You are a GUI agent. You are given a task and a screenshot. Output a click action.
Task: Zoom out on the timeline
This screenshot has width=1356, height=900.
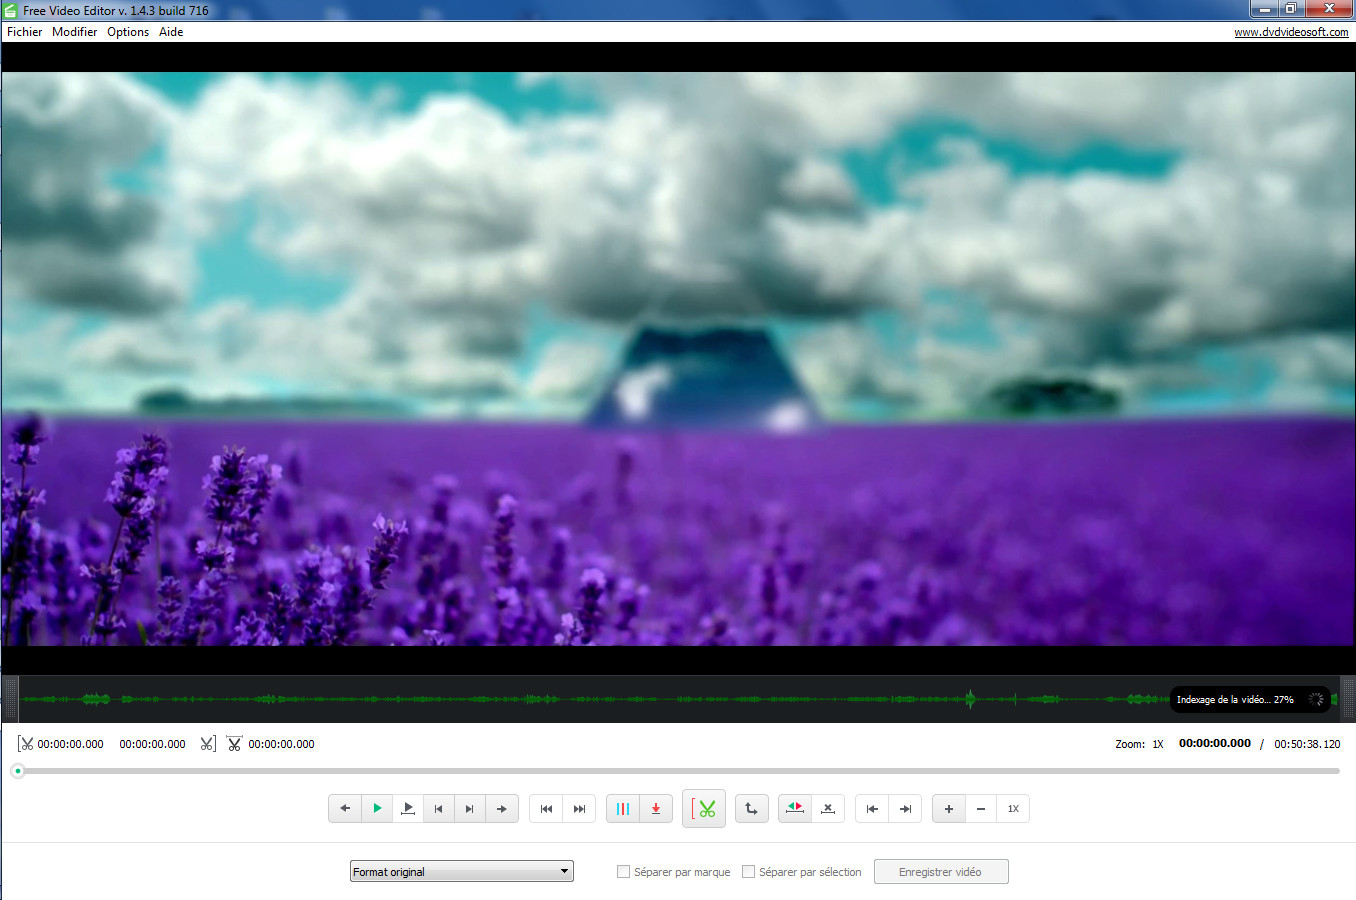pyautogui.click(x=981, y=808)
